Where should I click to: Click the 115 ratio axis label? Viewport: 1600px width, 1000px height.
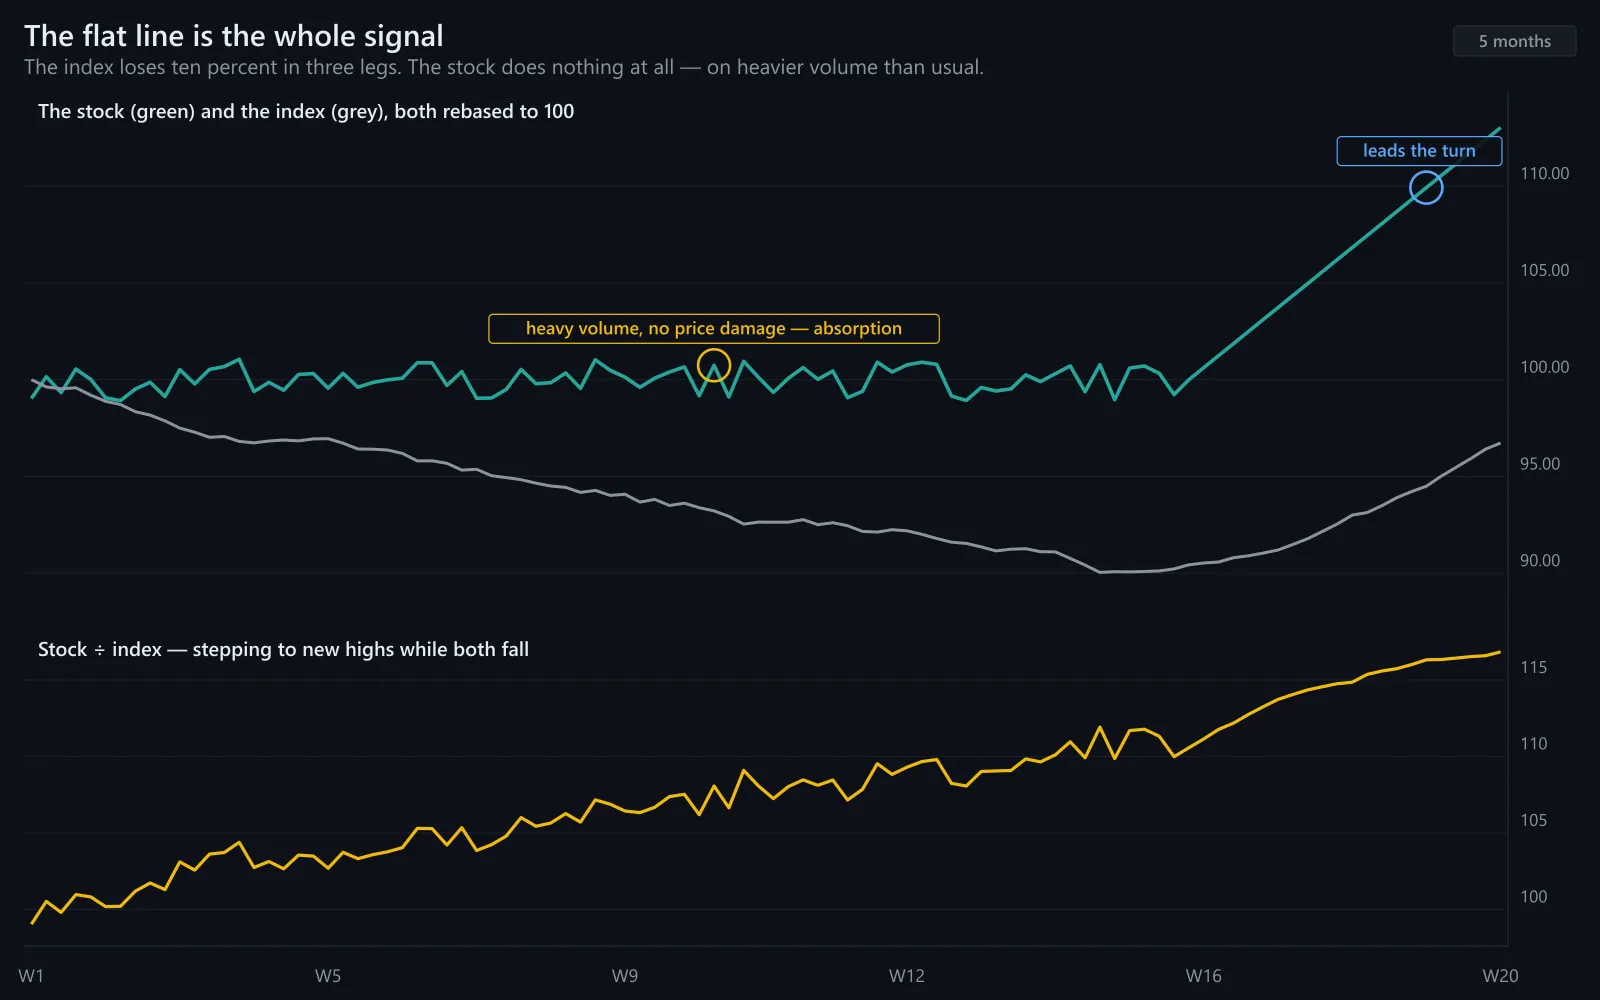pyautogui.click(x=1534, y=667)
